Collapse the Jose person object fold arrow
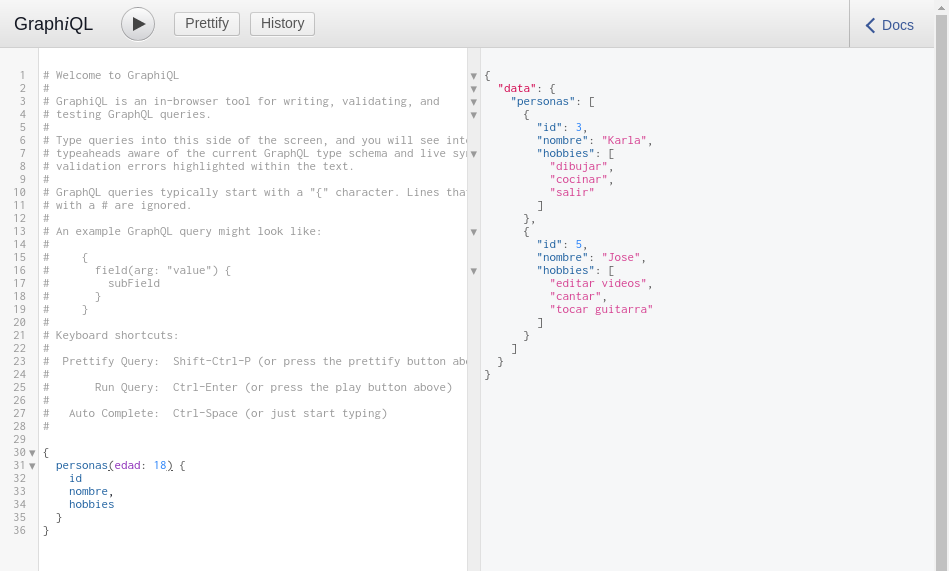This screenshot has height=571, width=949. (474, 232)
